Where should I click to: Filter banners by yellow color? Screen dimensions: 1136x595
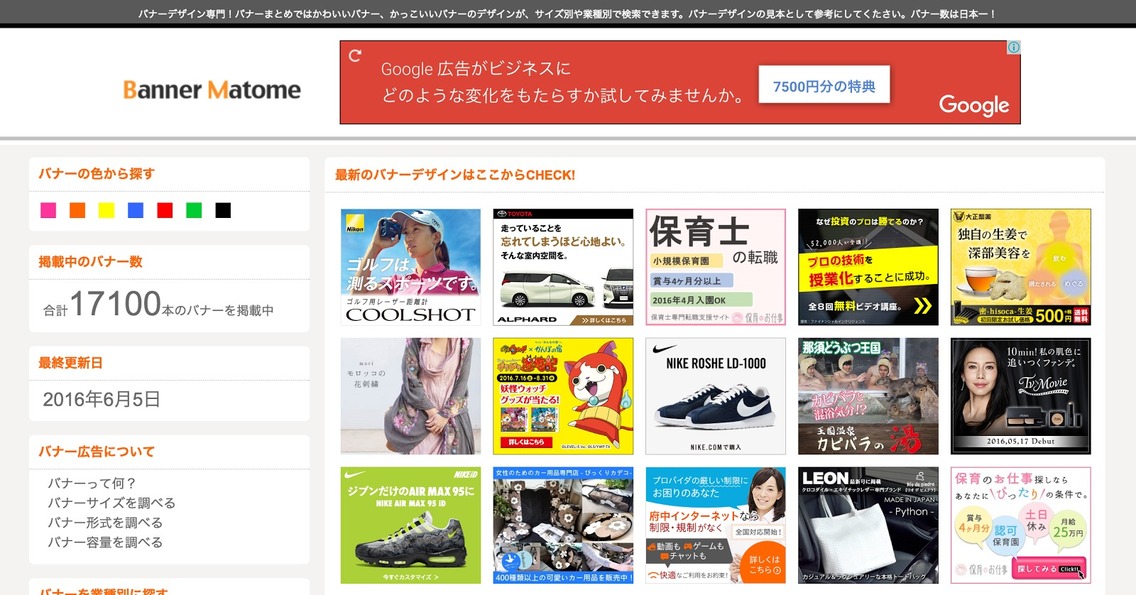[x=106, y=210]
